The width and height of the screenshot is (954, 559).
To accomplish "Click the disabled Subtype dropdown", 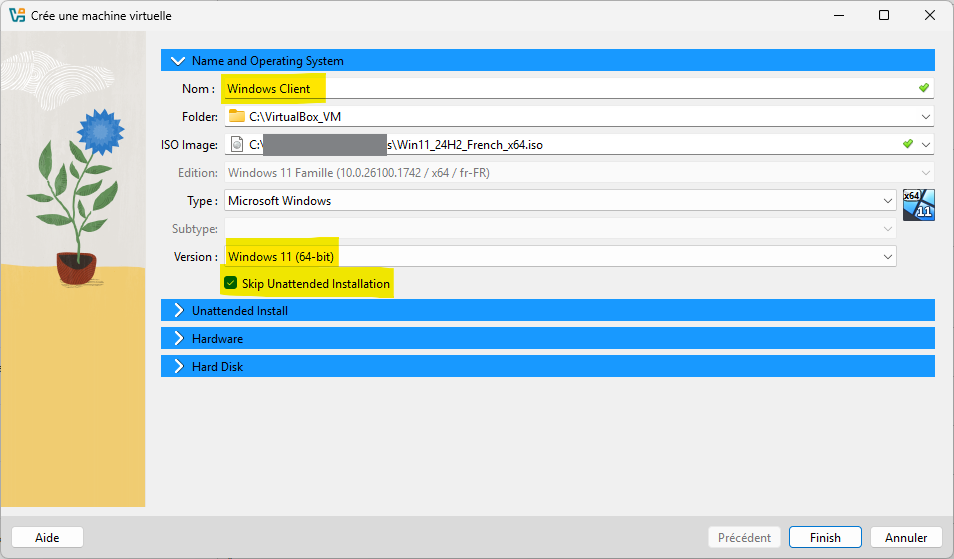I will tap(560, 229).
